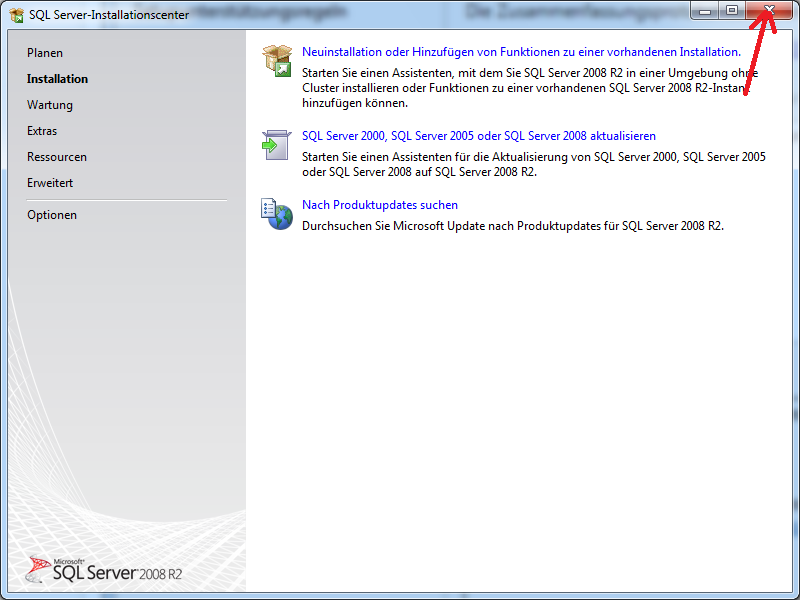The height and width of the screenshot is (600, 800).
Task: Click the green arrow upgrade icon
Action: pyautogui.click(x=276, y=145)
